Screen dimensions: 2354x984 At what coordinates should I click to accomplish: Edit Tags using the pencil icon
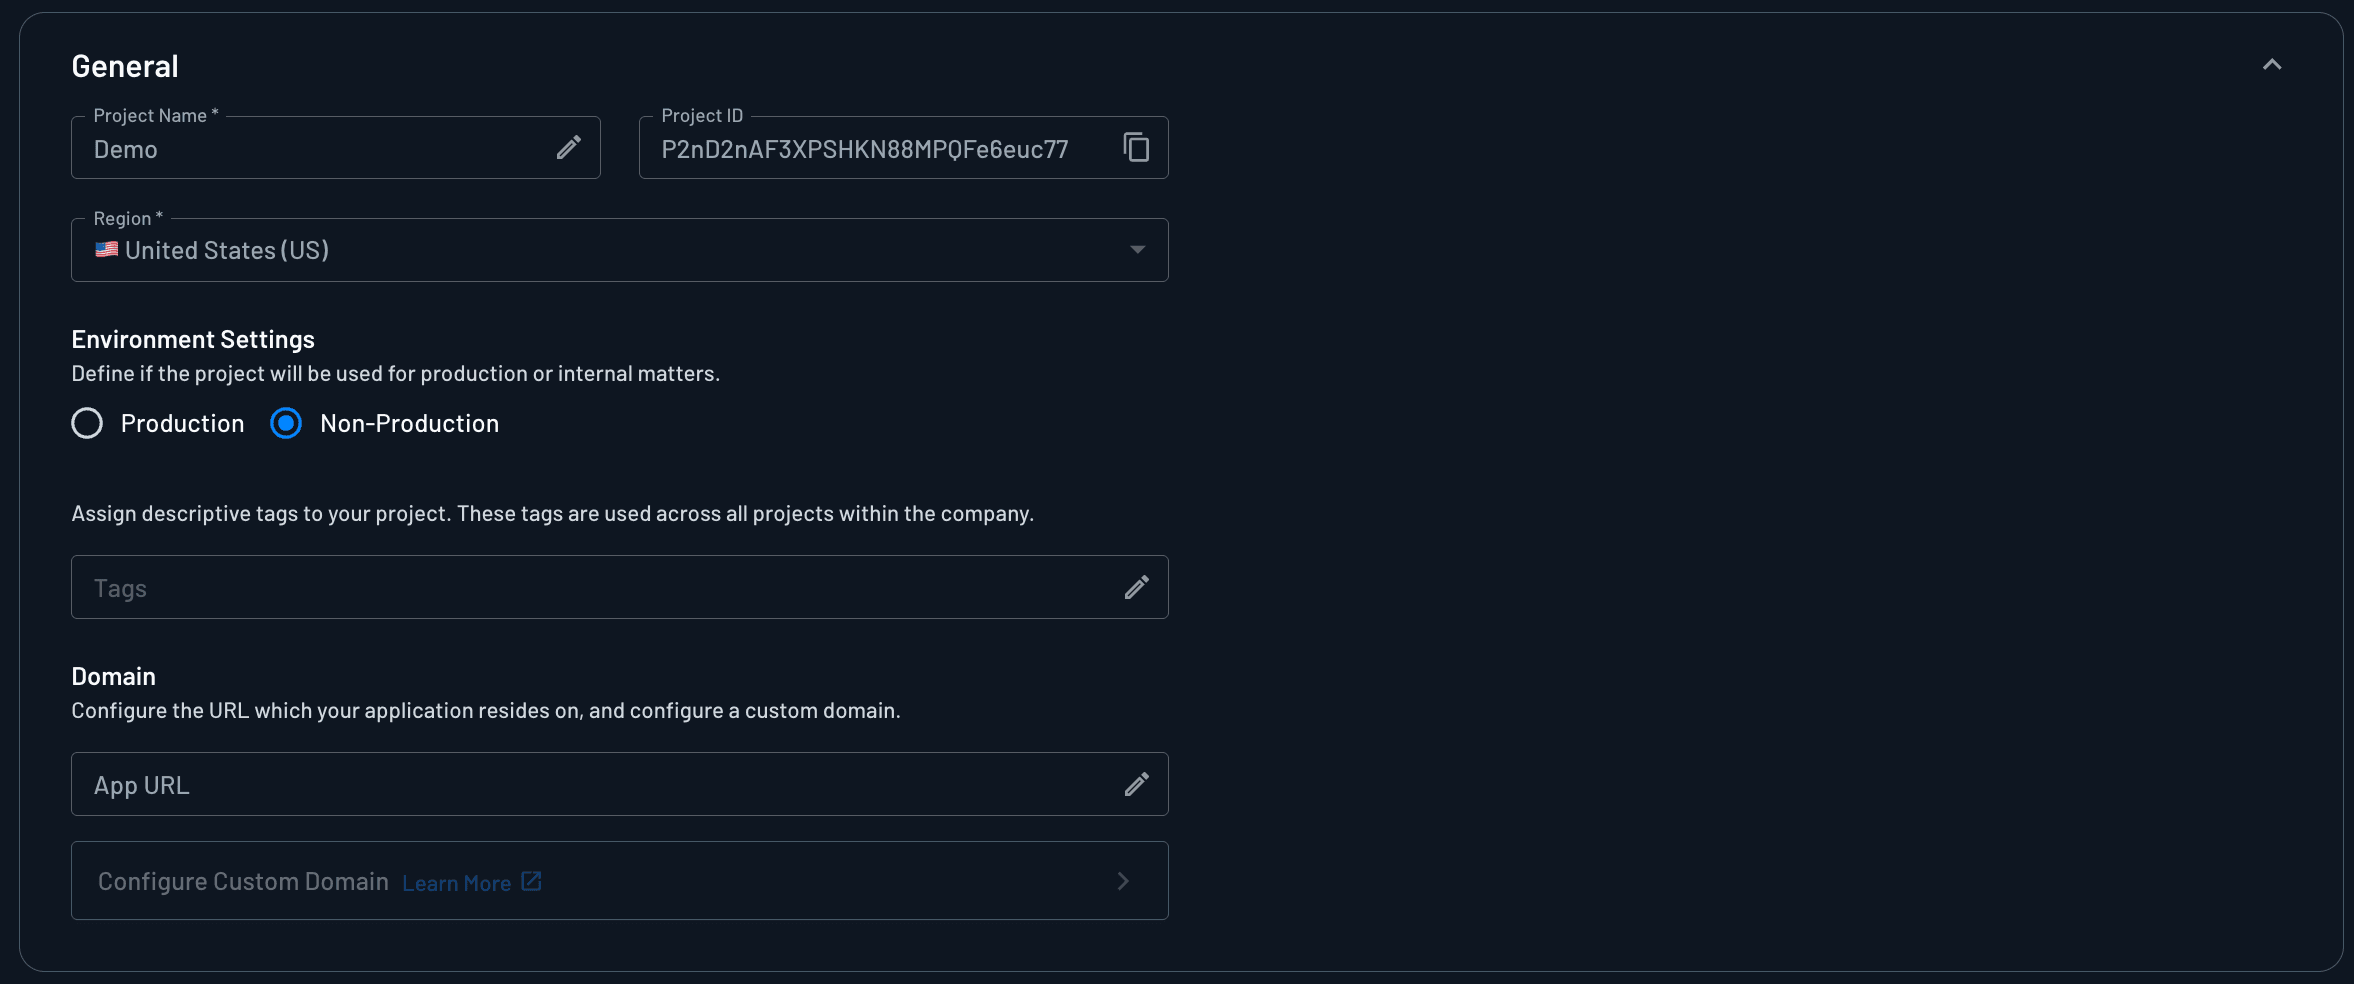click(1134, 587)
